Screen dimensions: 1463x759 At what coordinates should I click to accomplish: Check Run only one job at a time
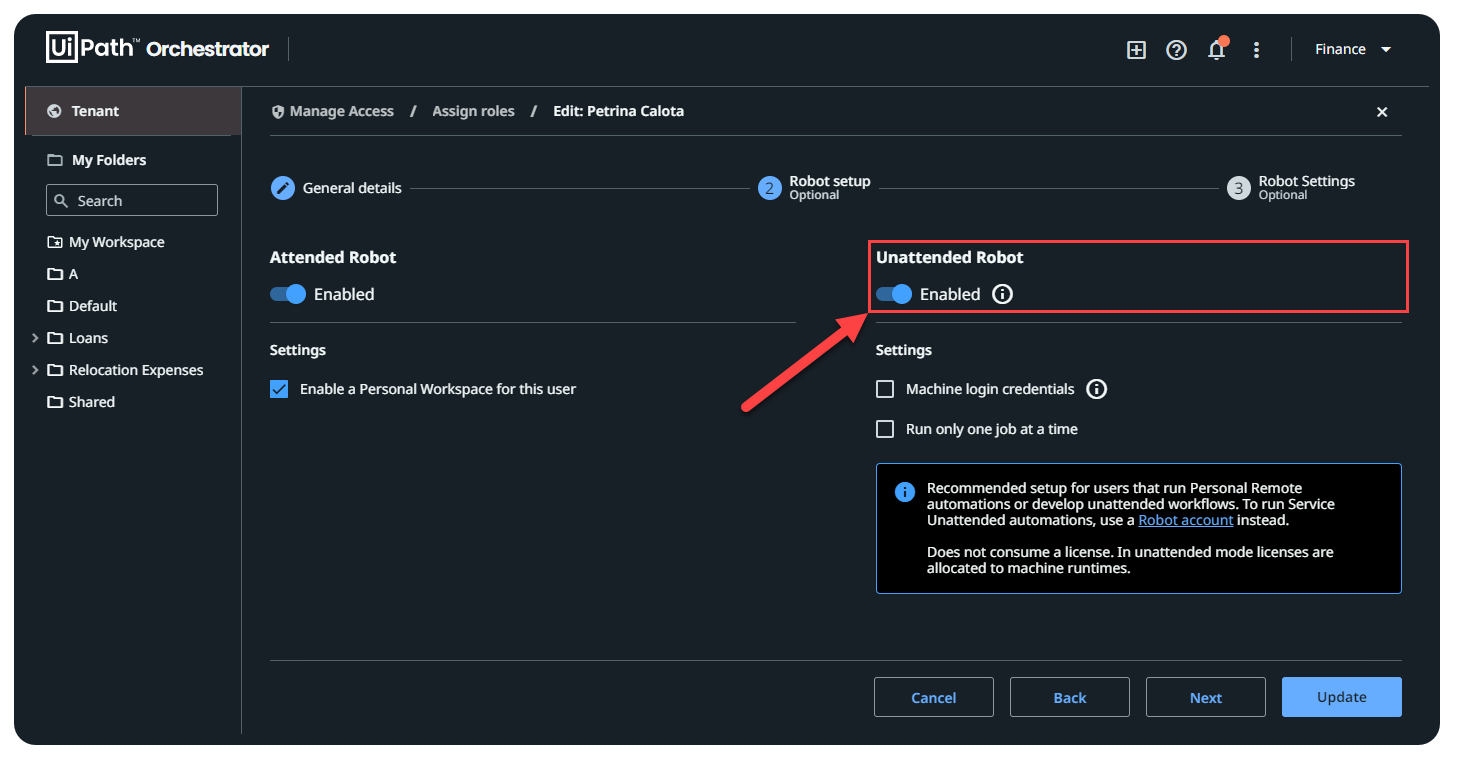[x=885, y=429]
